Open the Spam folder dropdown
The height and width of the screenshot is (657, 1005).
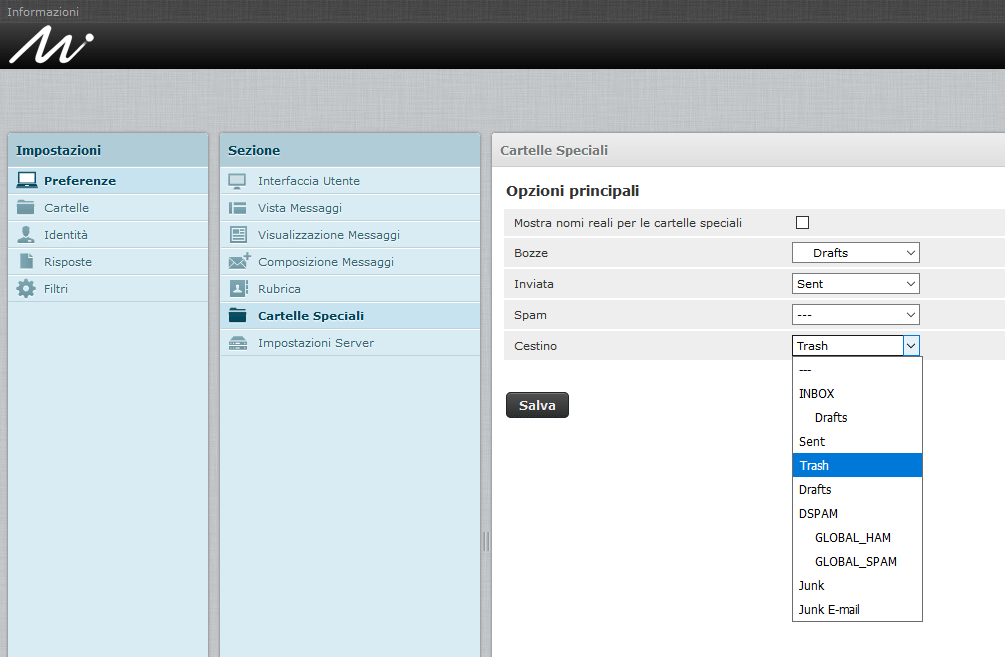[855, 315]
